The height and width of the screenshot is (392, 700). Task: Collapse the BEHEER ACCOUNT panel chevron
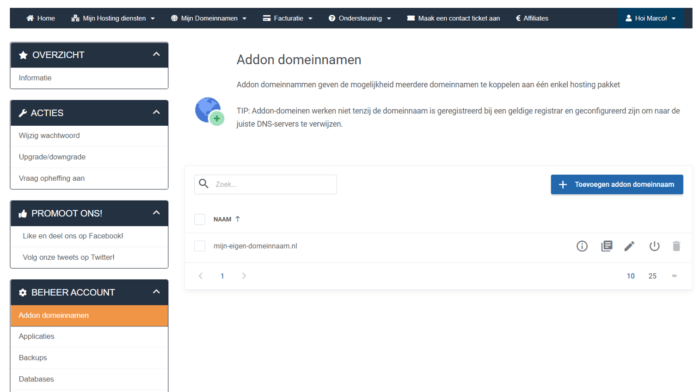(x=156, y=292)
